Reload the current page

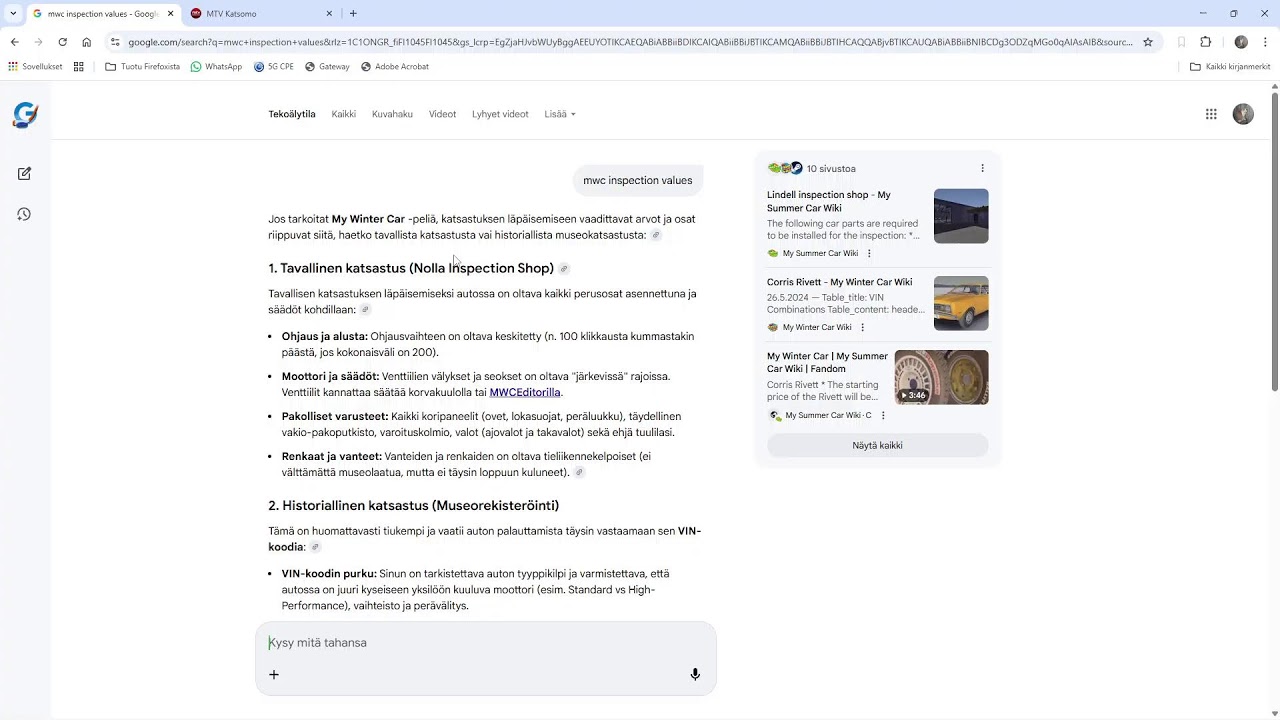point(62,42)
